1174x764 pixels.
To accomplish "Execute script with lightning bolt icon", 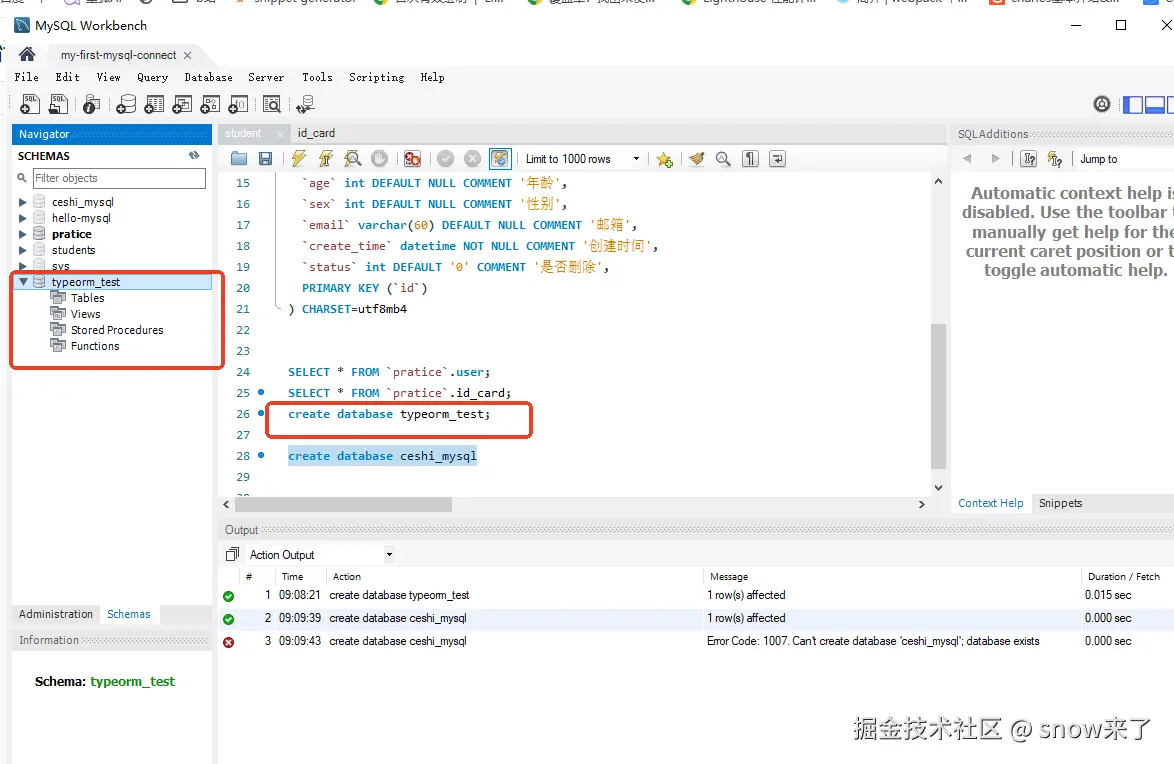I will tap(299, 159).
